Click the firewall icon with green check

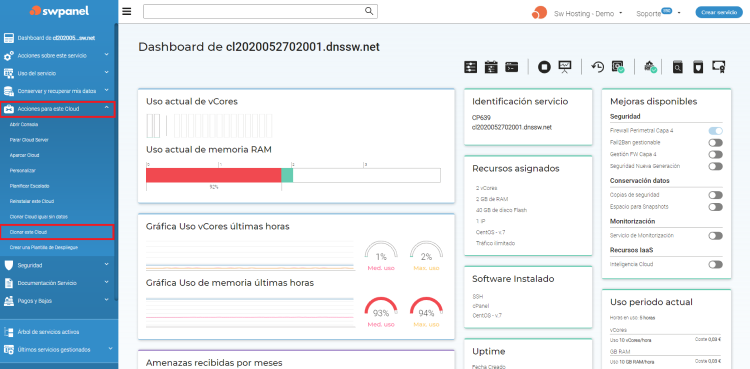[651, 67]
